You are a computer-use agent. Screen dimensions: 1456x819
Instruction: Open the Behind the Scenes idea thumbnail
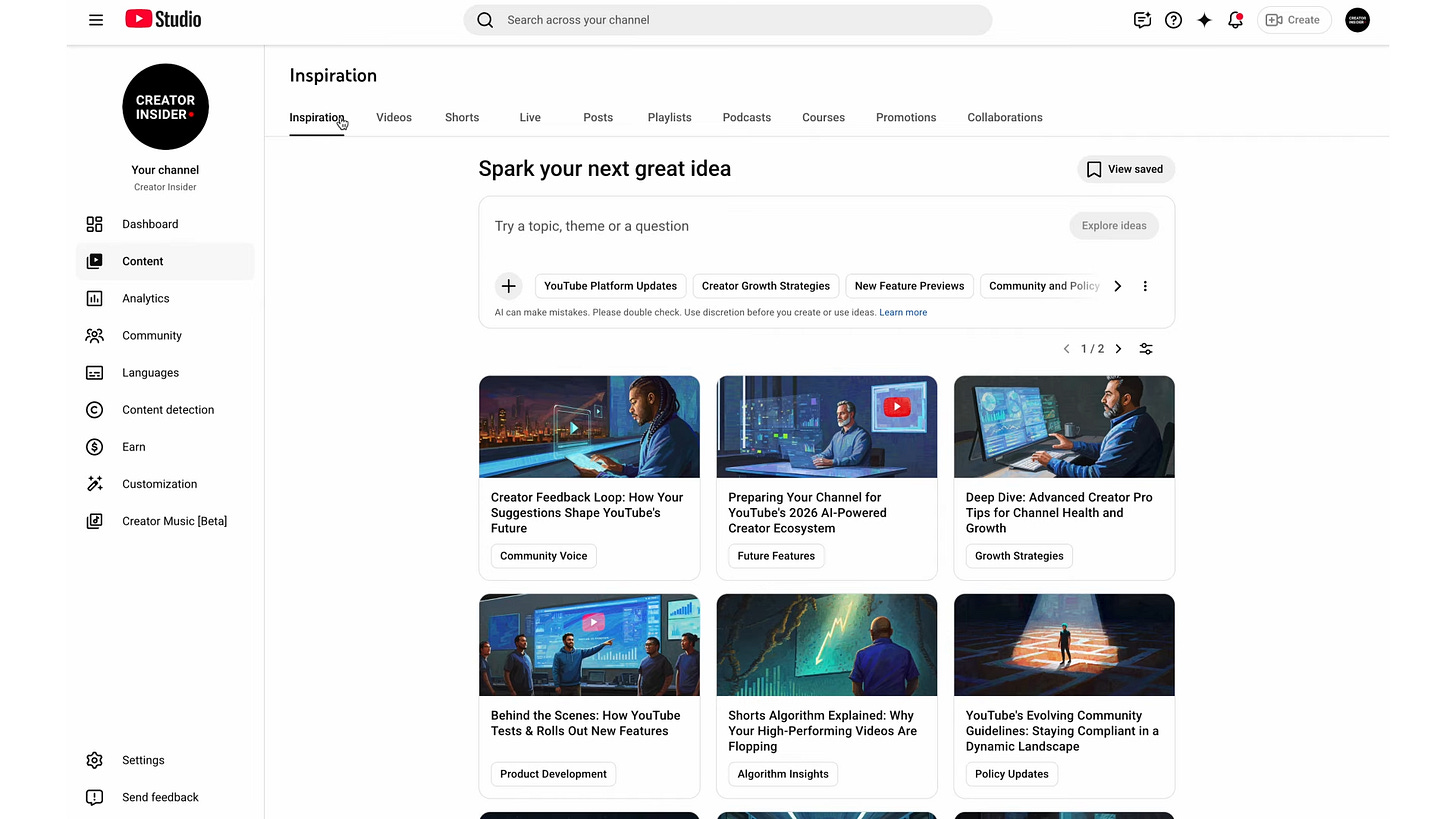point(589,645)
